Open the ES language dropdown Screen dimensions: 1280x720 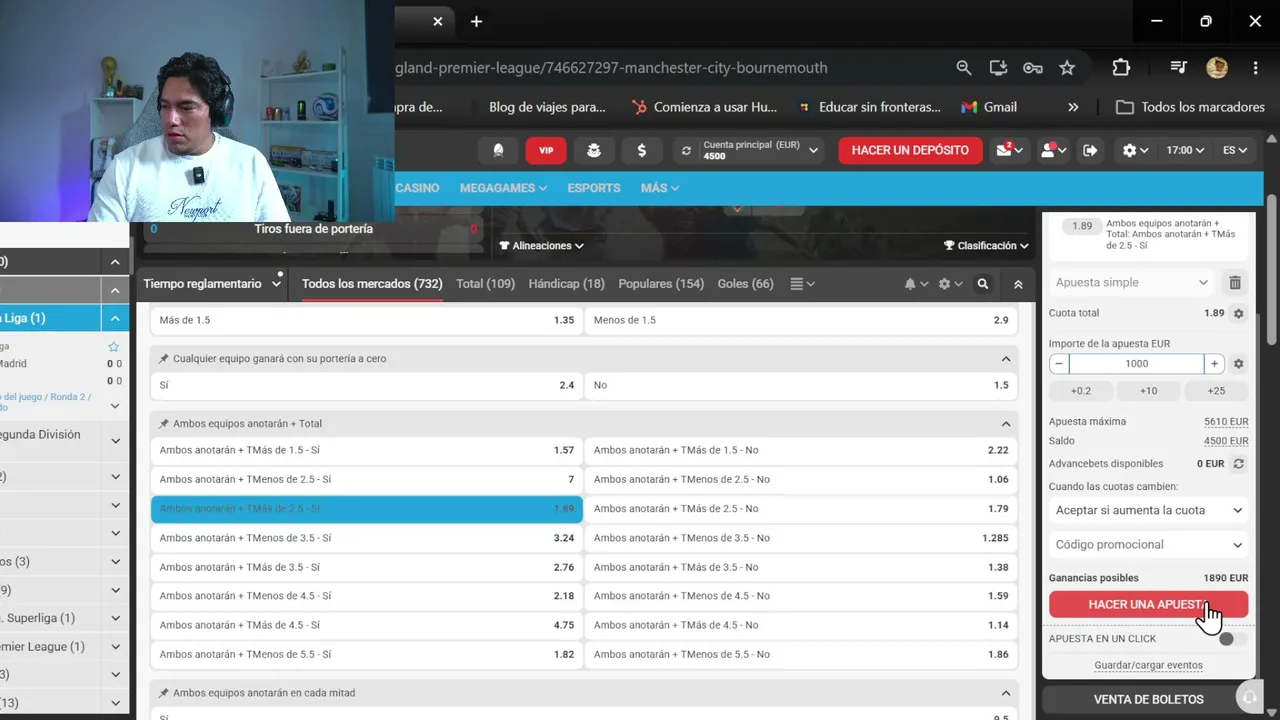(1235, 150)
